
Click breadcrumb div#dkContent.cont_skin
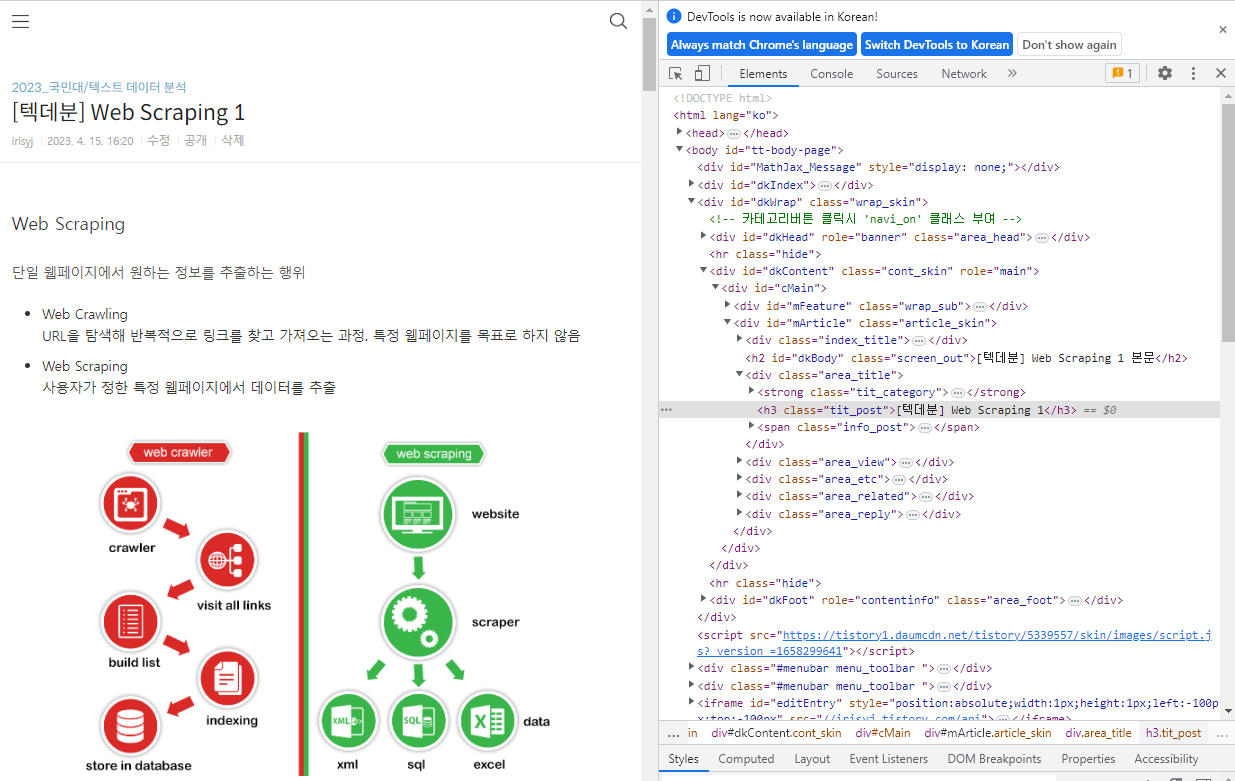tap(776, 733)
